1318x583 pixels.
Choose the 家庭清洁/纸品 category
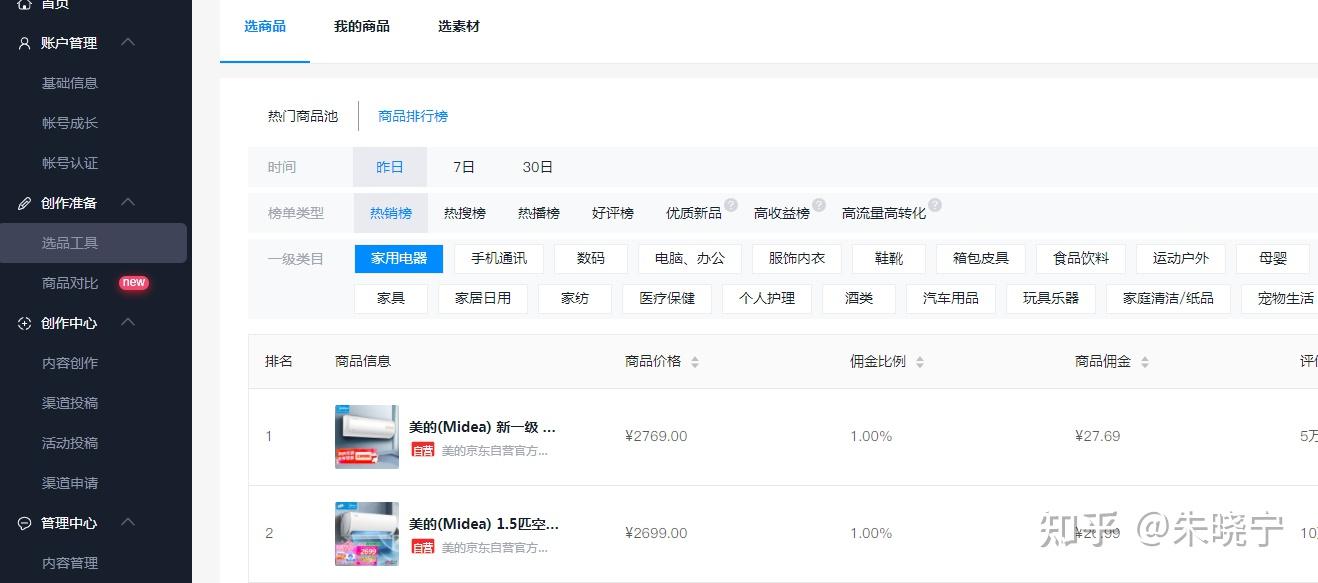1168,298
